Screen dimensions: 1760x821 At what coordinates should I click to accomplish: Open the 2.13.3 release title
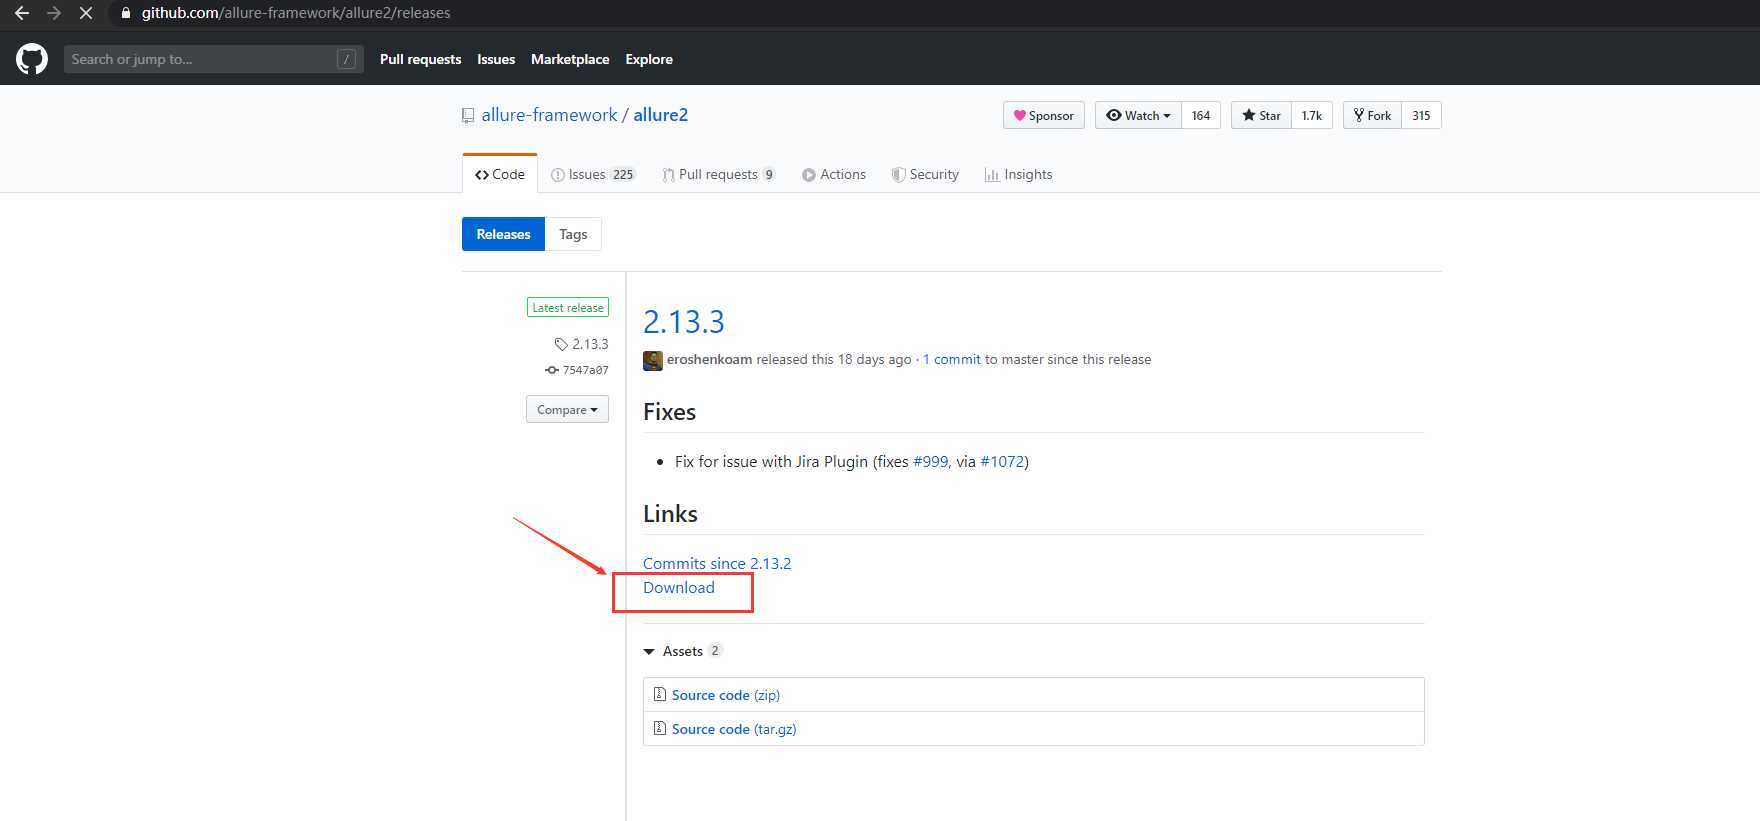[x=684, y=321]
